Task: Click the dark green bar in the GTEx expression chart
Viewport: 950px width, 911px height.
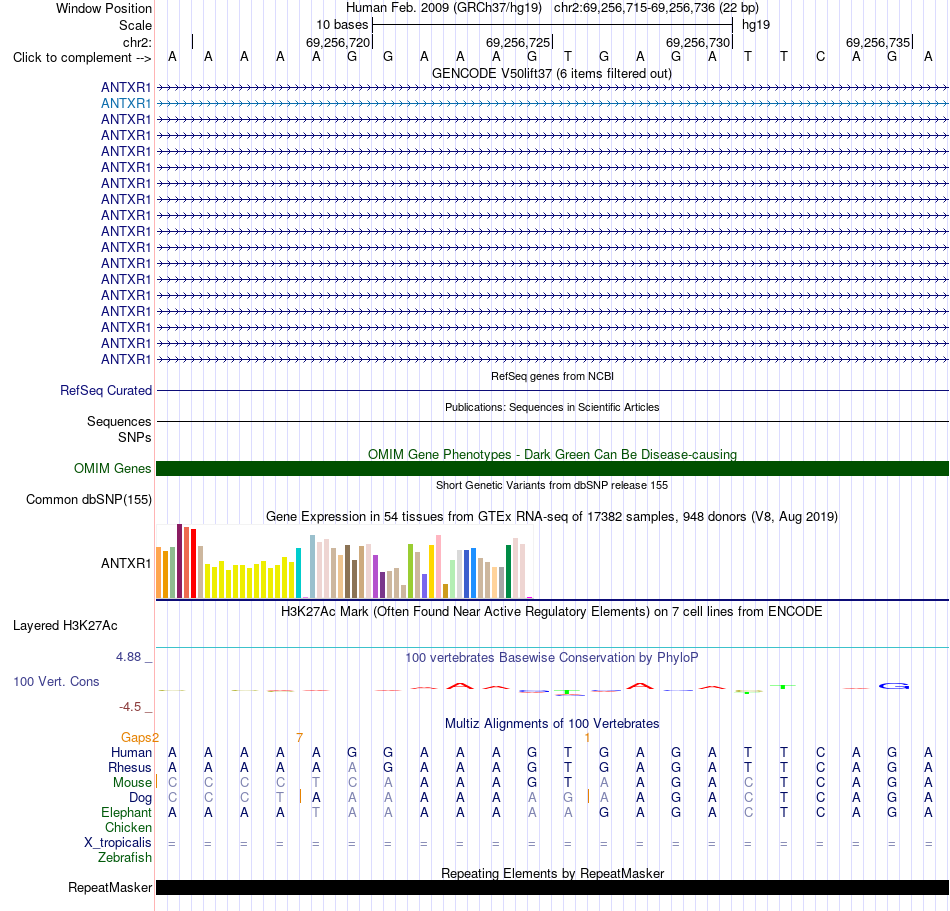Action: tap(508, 571)
